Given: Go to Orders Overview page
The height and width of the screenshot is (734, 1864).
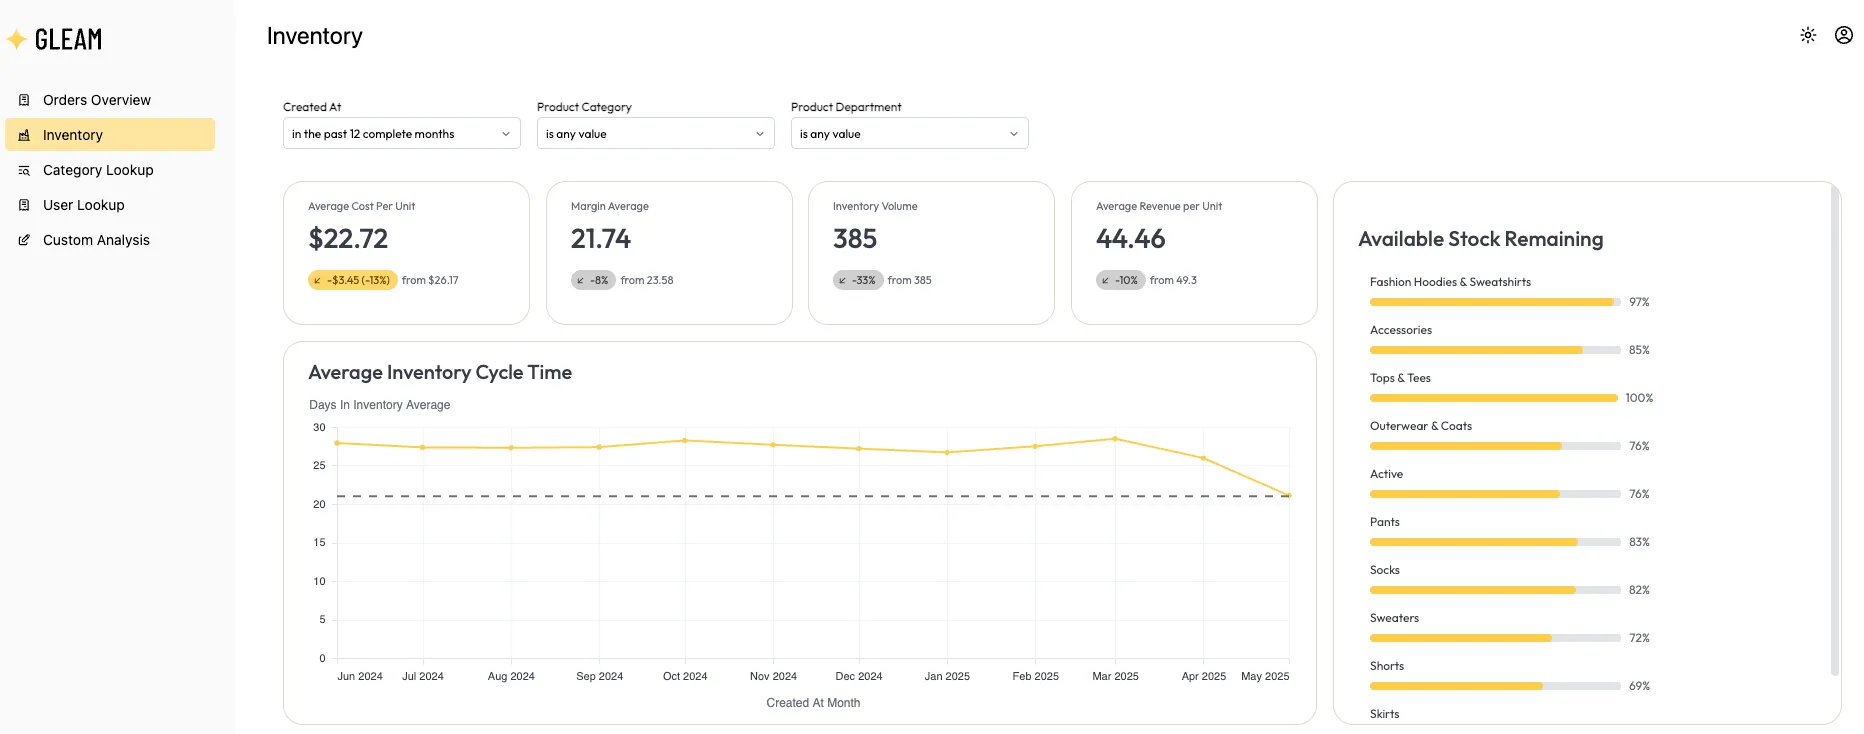Looking at the screenshot, I should pos(97,100).
